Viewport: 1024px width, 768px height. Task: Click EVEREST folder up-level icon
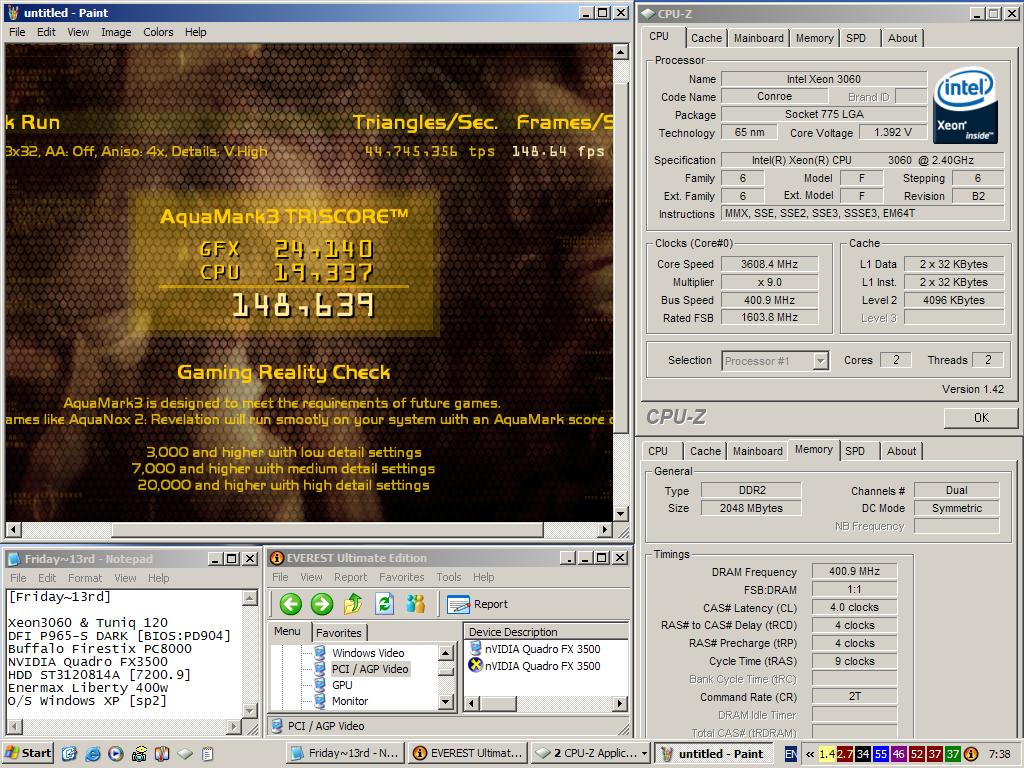[x=353, y=604]
